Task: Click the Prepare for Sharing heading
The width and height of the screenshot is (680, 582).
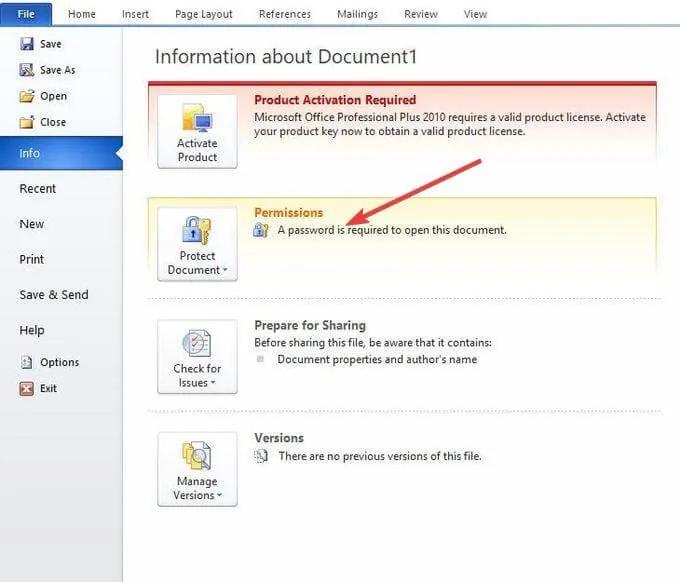Action: [310, 325]
